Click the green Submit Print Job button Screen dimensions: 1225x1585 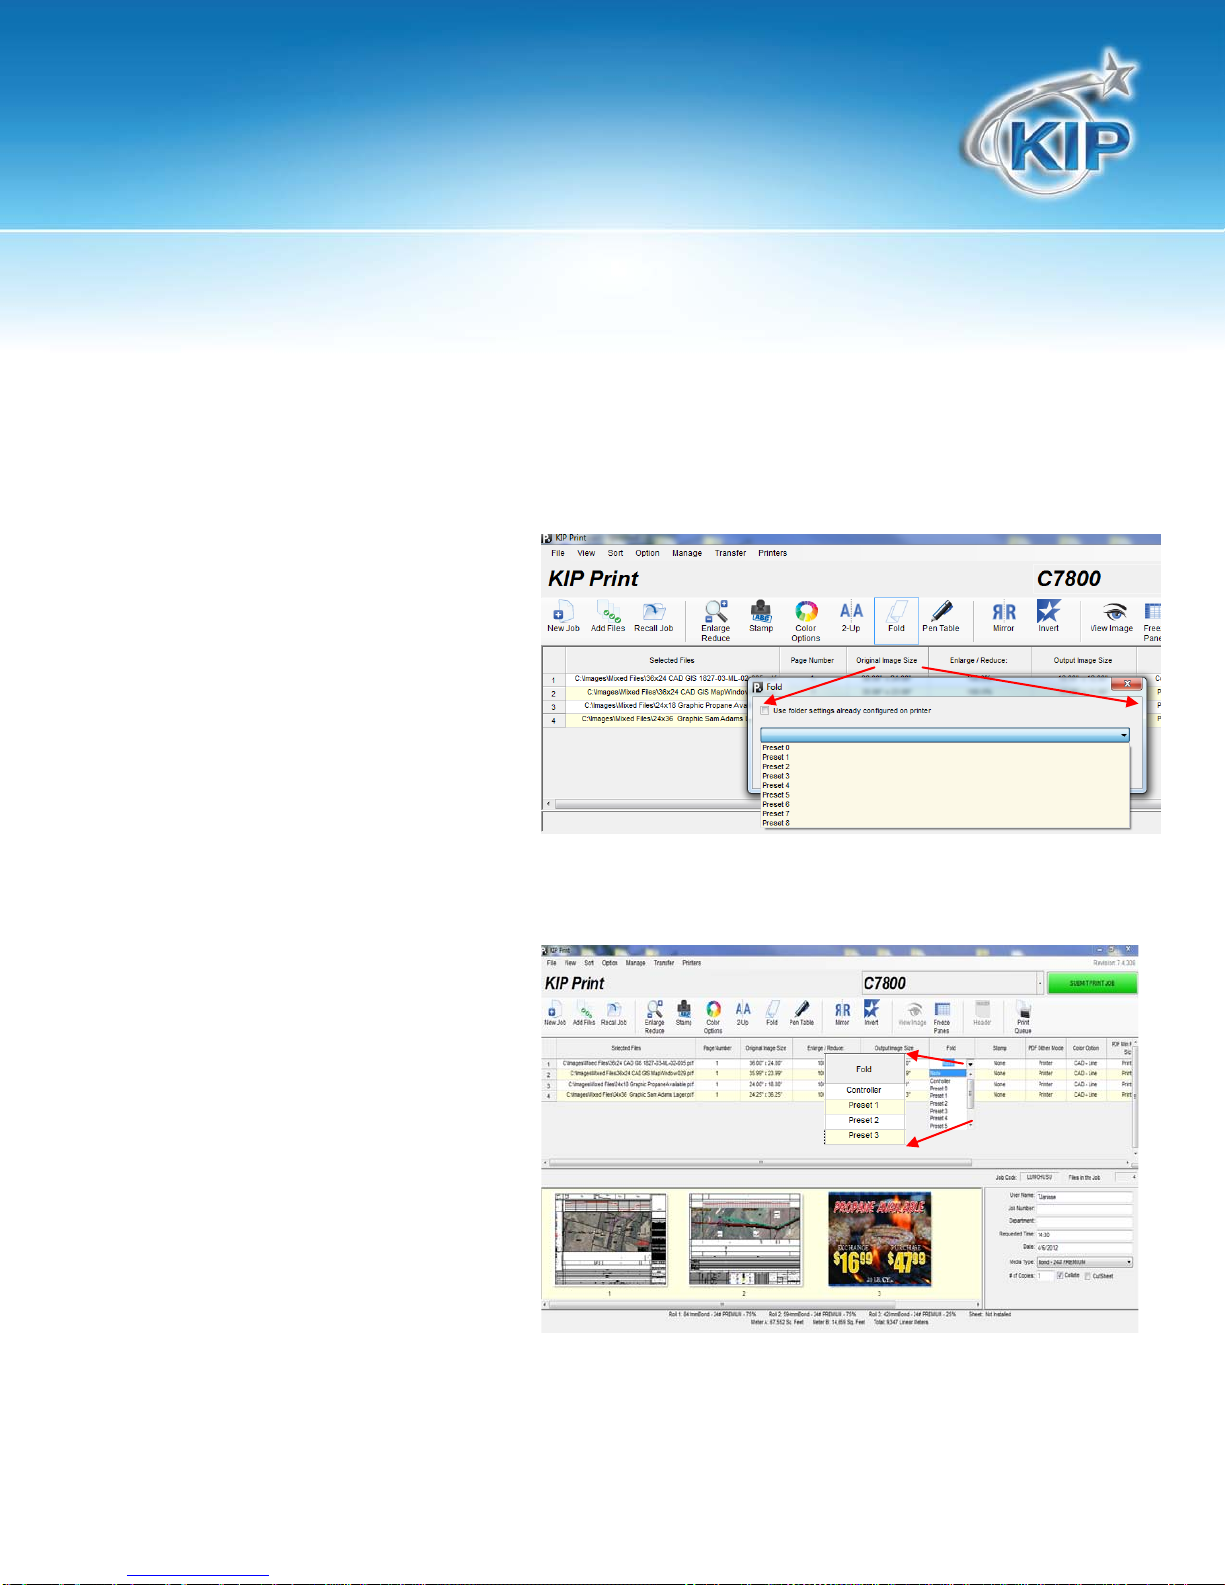(x=1092, y=984)
